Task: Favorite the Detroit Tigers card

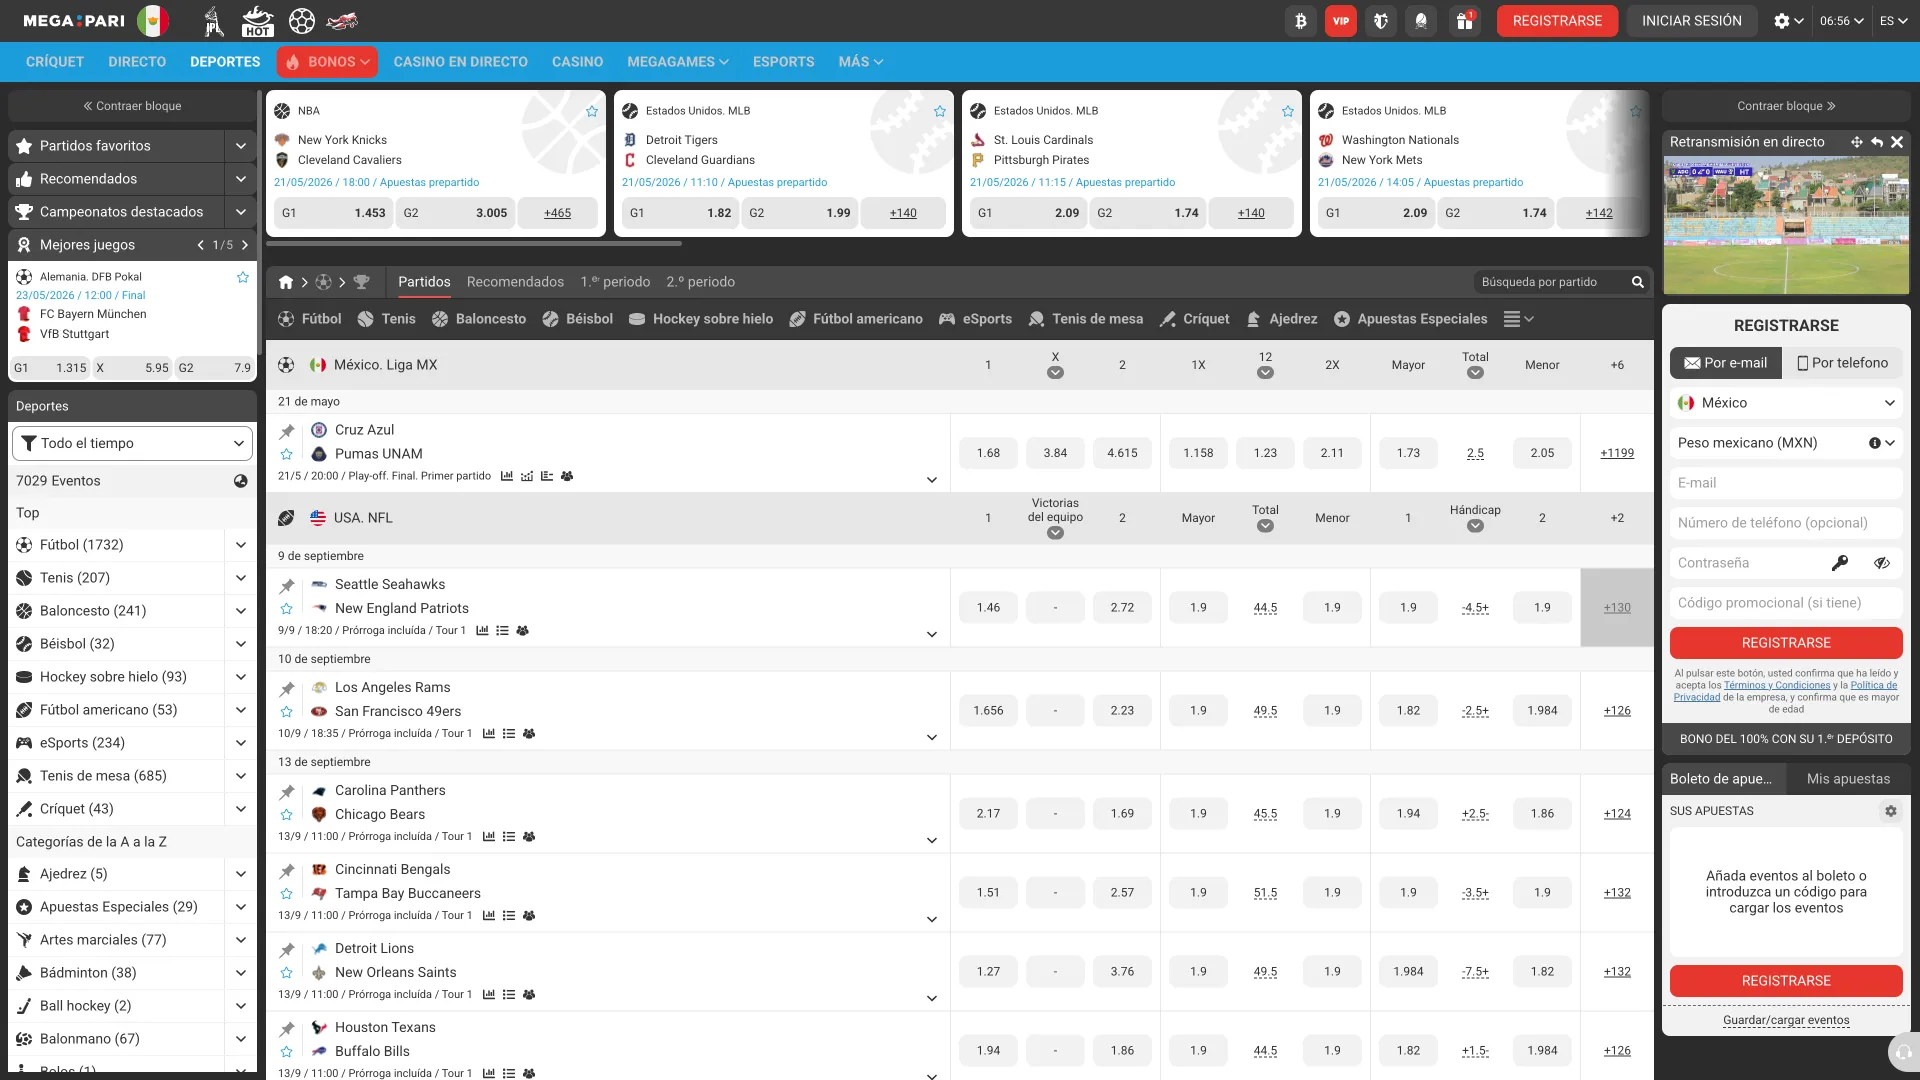Action: pos(940,111)
